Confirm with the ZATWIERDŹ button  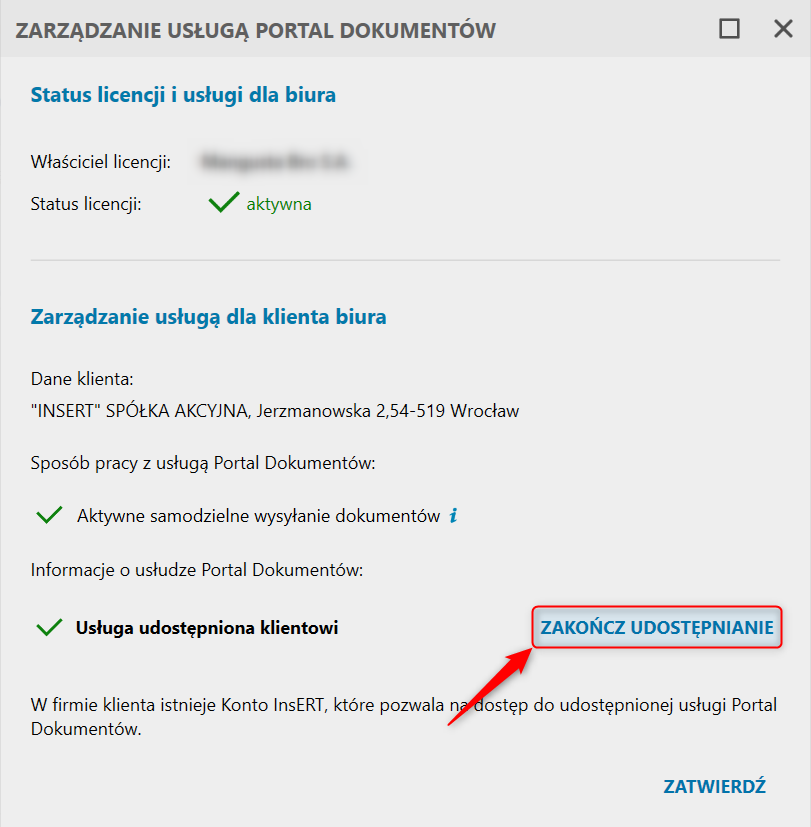point(714,786)
